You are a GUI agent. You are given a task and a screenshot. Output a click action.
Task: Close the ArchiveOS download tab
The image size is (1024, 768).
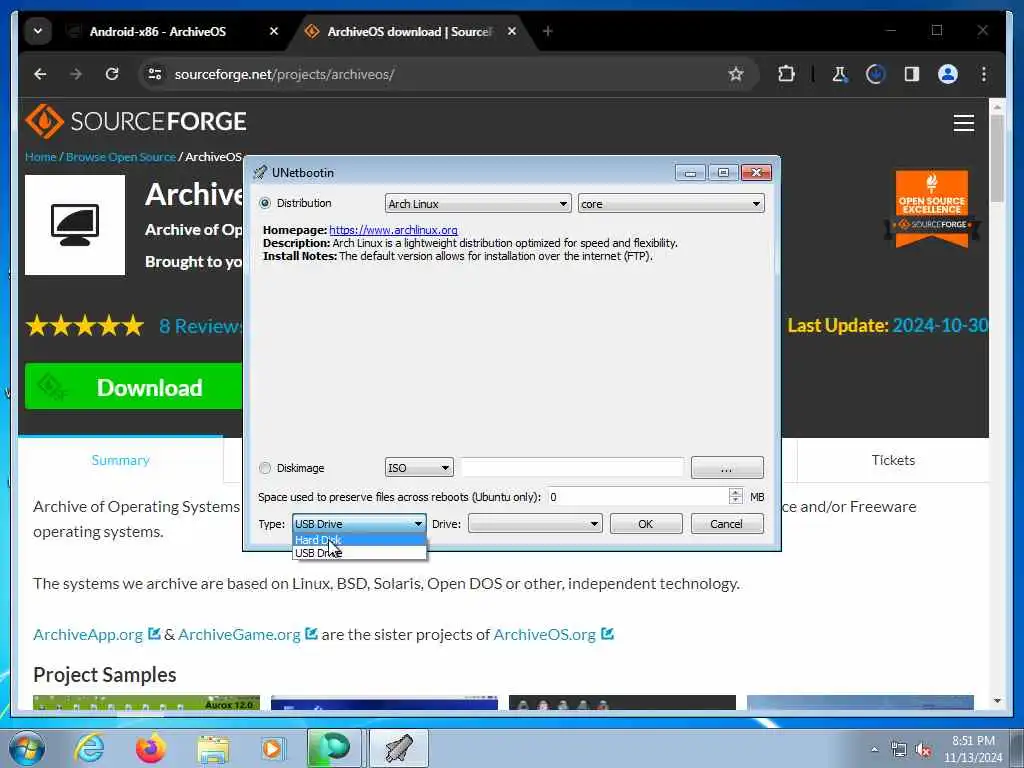[x=512, y=31]
